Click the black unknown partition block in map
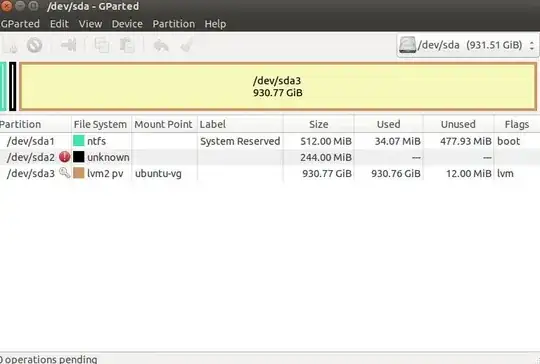The width and height of the screenshot is (540, 364). (x=12, y=86)
